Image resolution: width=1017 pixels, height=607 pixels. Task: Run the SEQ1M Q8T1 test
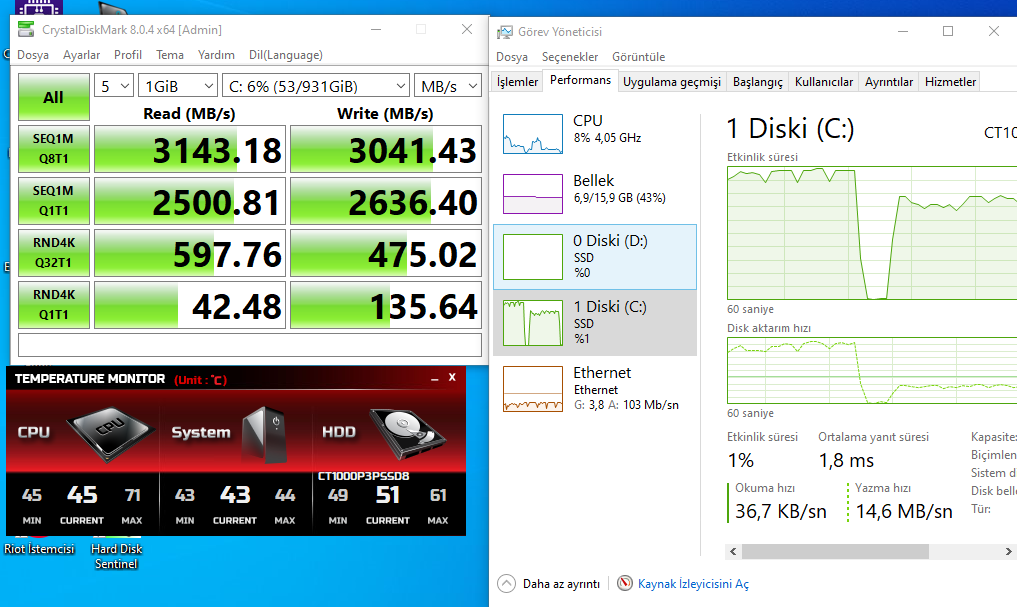pyautogui.click(x=54, y=149)
